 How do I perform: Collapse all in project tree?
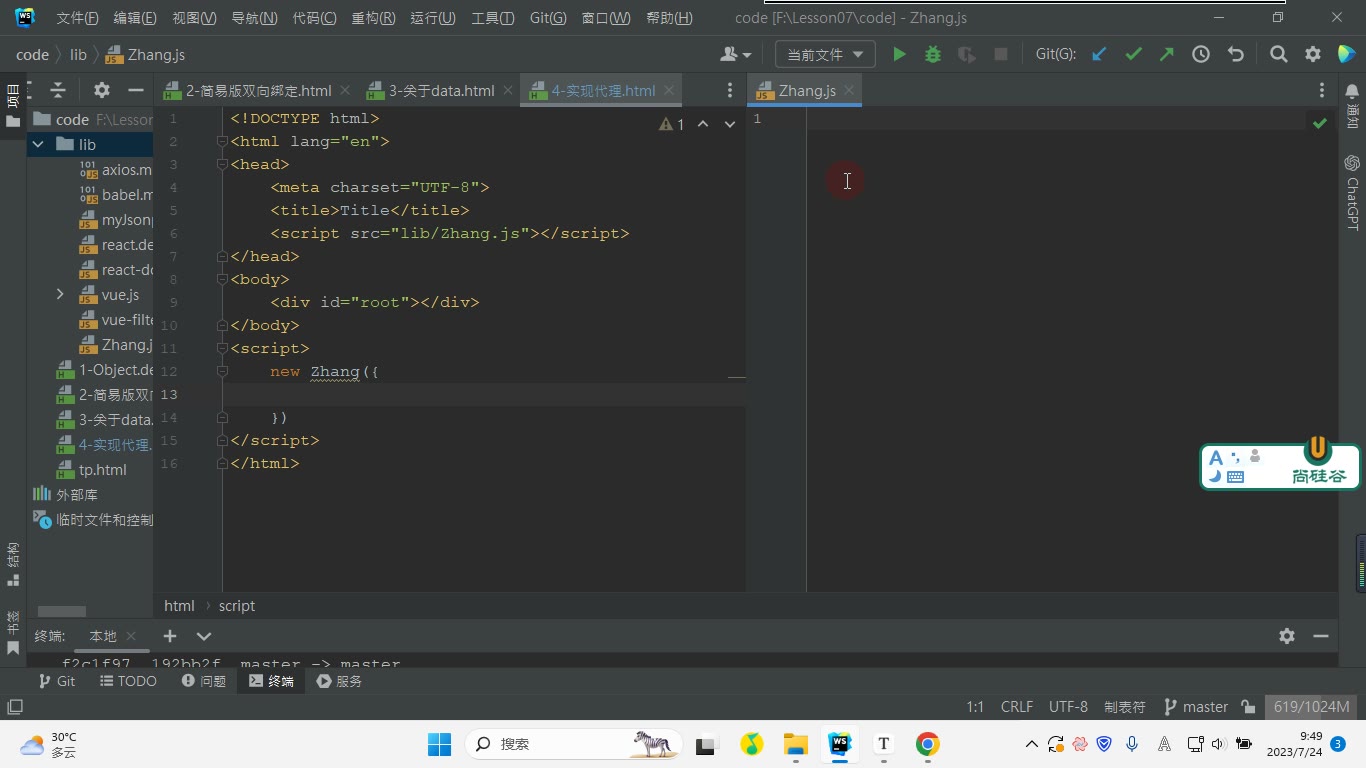(58, 90)
